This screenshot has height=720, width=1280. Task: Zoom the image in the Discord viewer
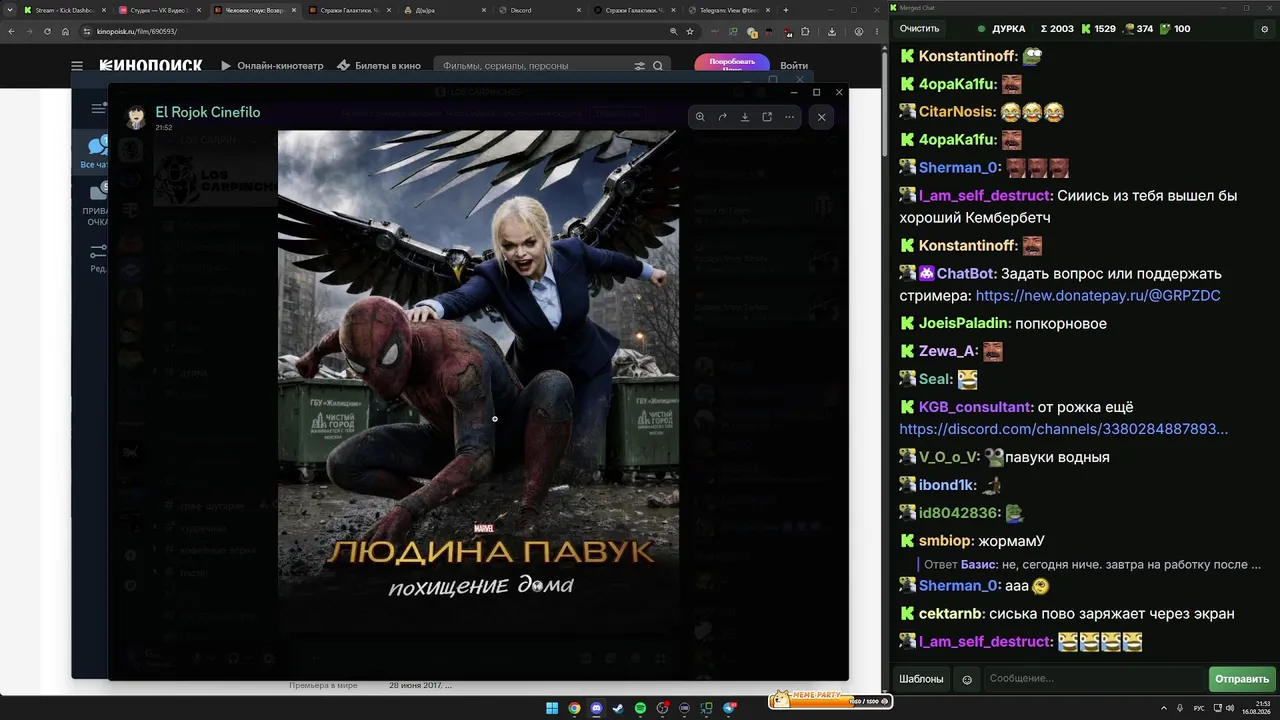point(700,117)
